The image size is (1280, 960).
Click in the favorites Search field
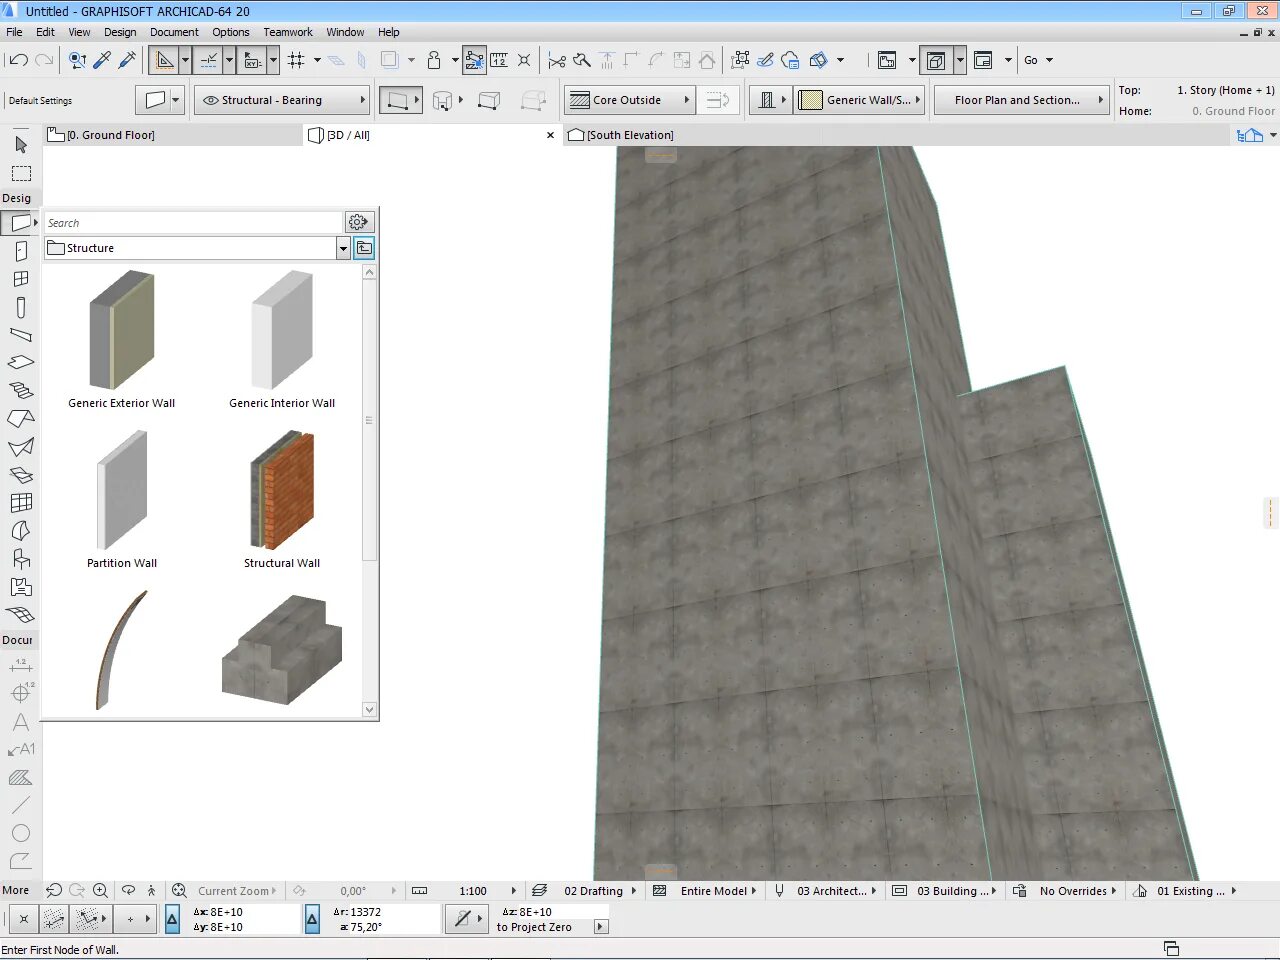pos(194,222)
